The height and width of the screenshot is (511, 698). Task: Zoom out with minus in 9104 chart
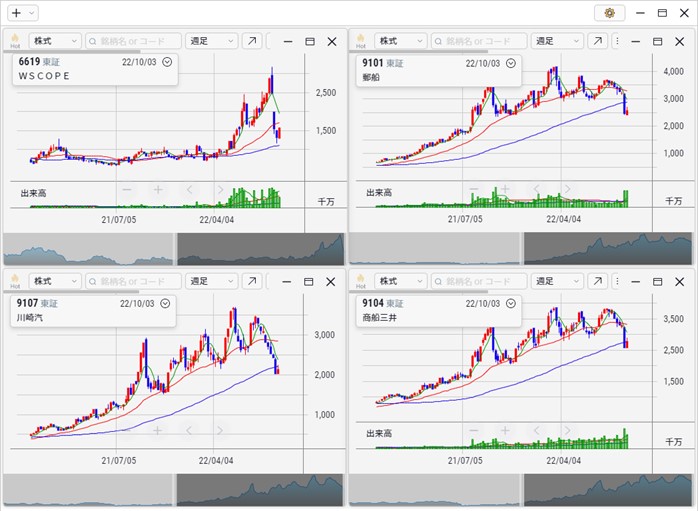pos(474,430)
